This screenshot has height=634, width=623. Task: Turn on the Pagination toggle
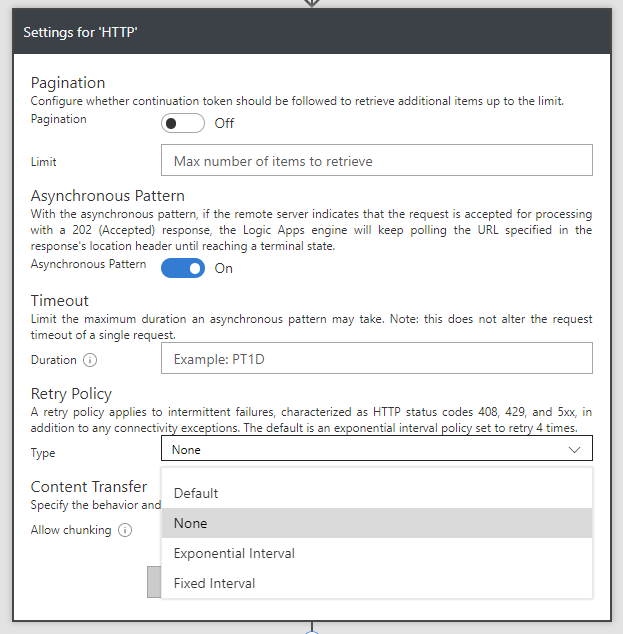(x=183, y=123)
